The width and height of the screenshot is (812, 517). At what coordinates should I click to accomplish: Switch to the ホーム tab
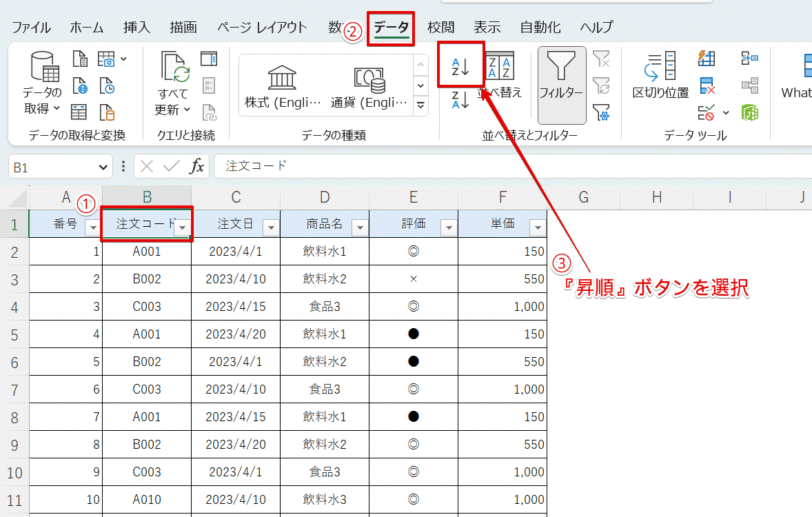(86, 27)
